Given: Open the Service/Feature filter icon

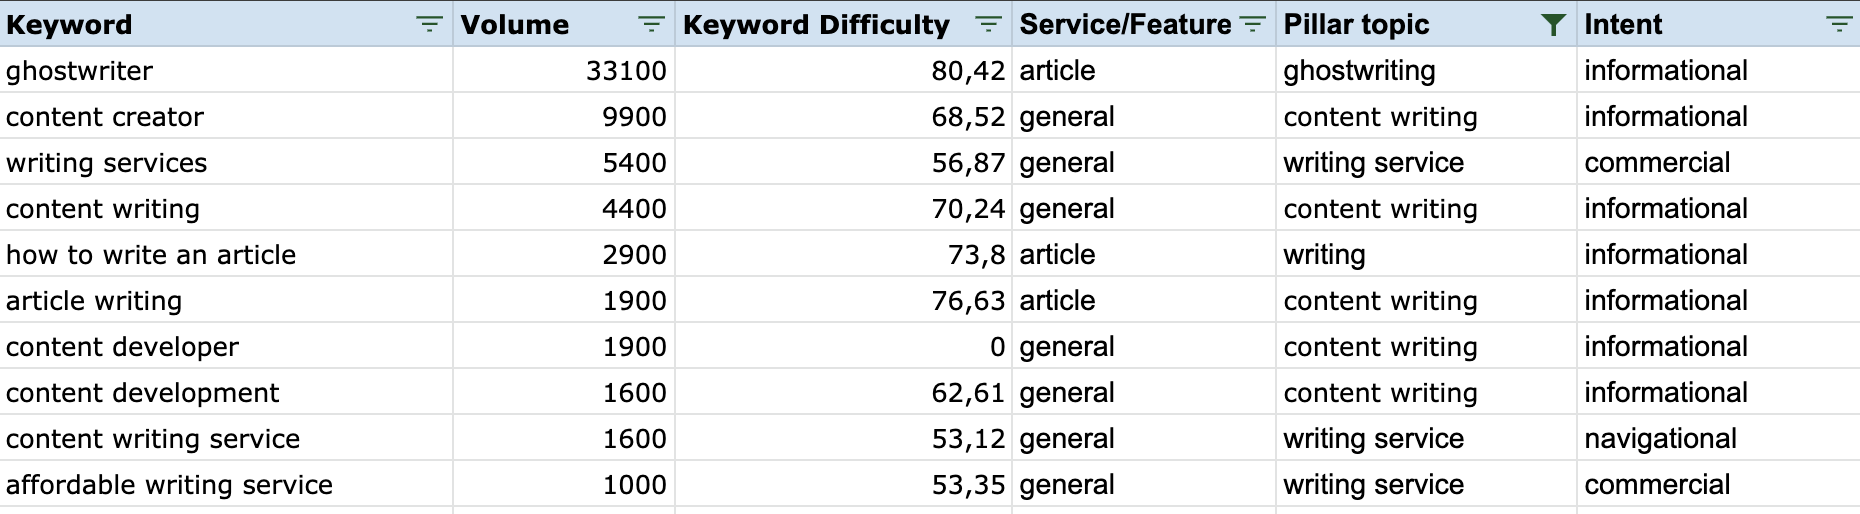Looking at the screenshot, I should point(1252,24).
